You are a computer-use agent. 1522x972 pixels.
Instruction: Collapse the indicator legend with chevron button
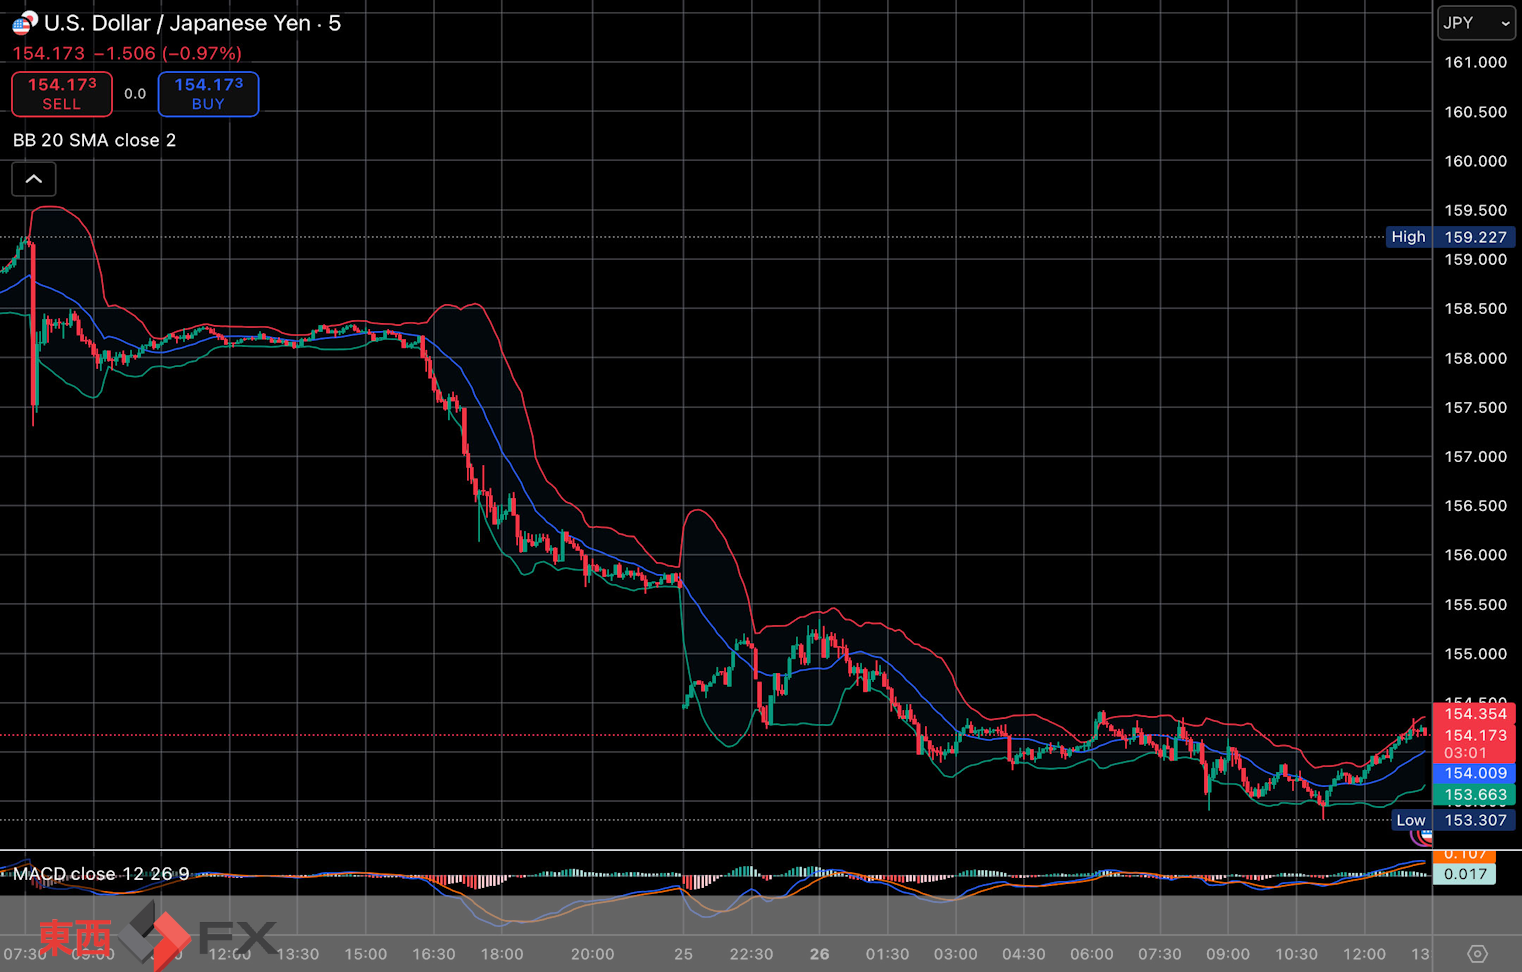click(x=34, y=179)
